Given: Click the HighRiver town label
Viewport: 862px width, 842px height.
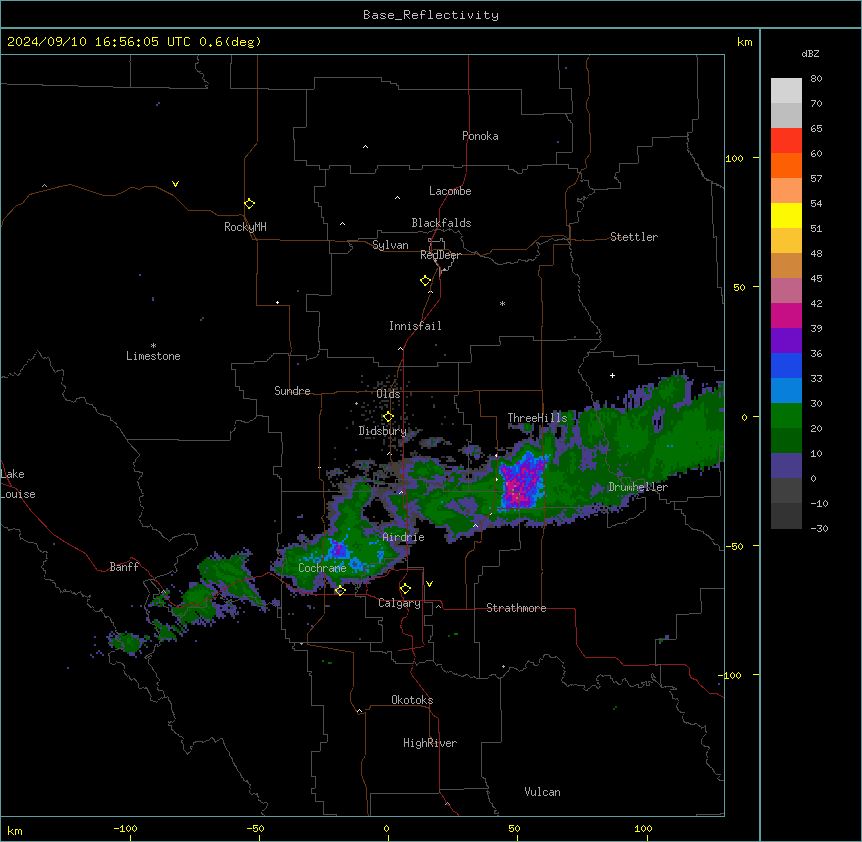Looking at the screenshot, I should tap(430, 743).
